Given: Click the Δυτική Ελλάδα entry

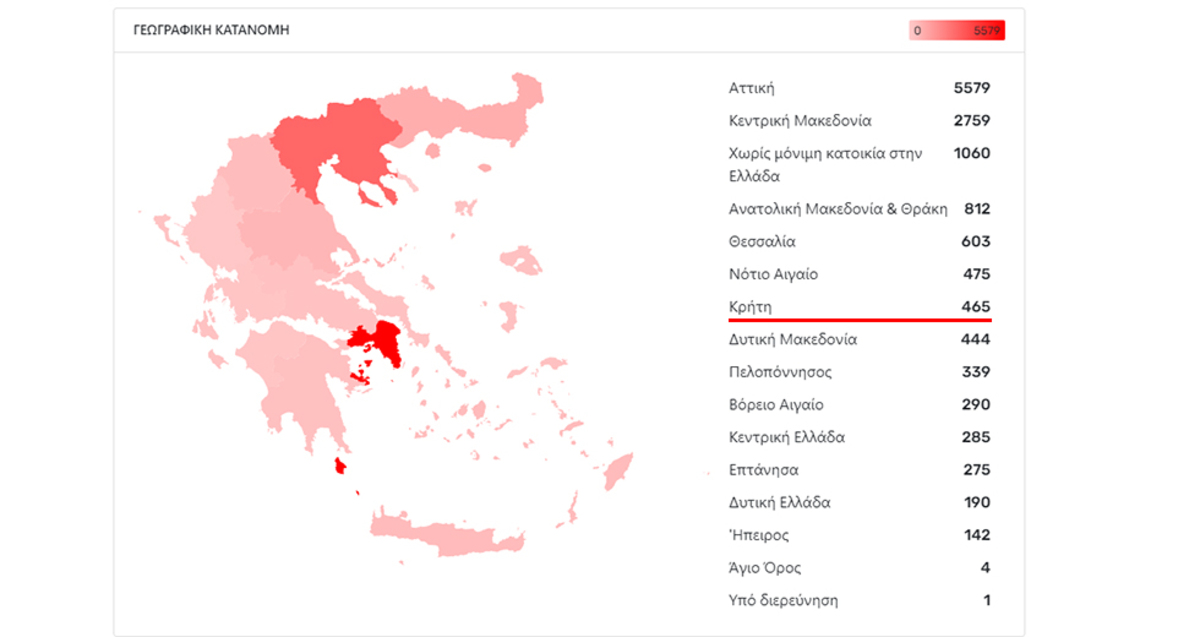Looking at the screenshot, I should (859, 502).
